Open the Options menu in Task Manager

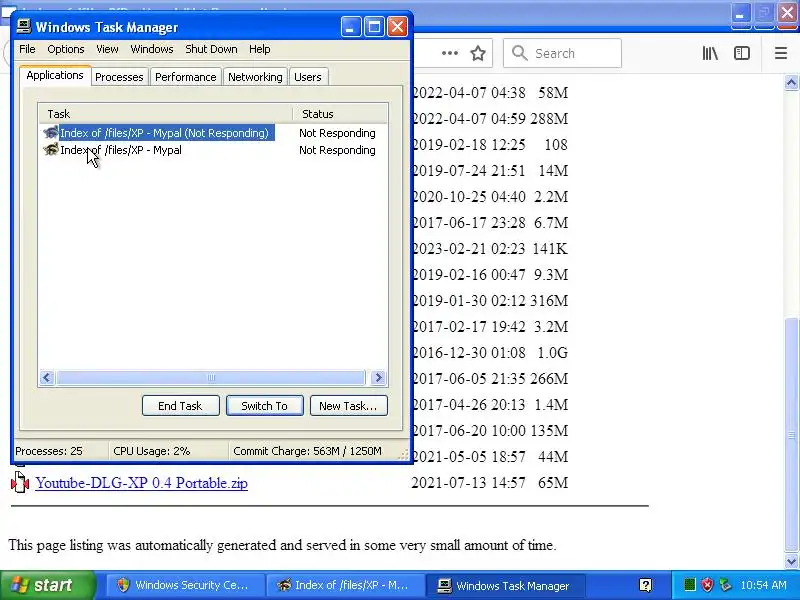66,49
